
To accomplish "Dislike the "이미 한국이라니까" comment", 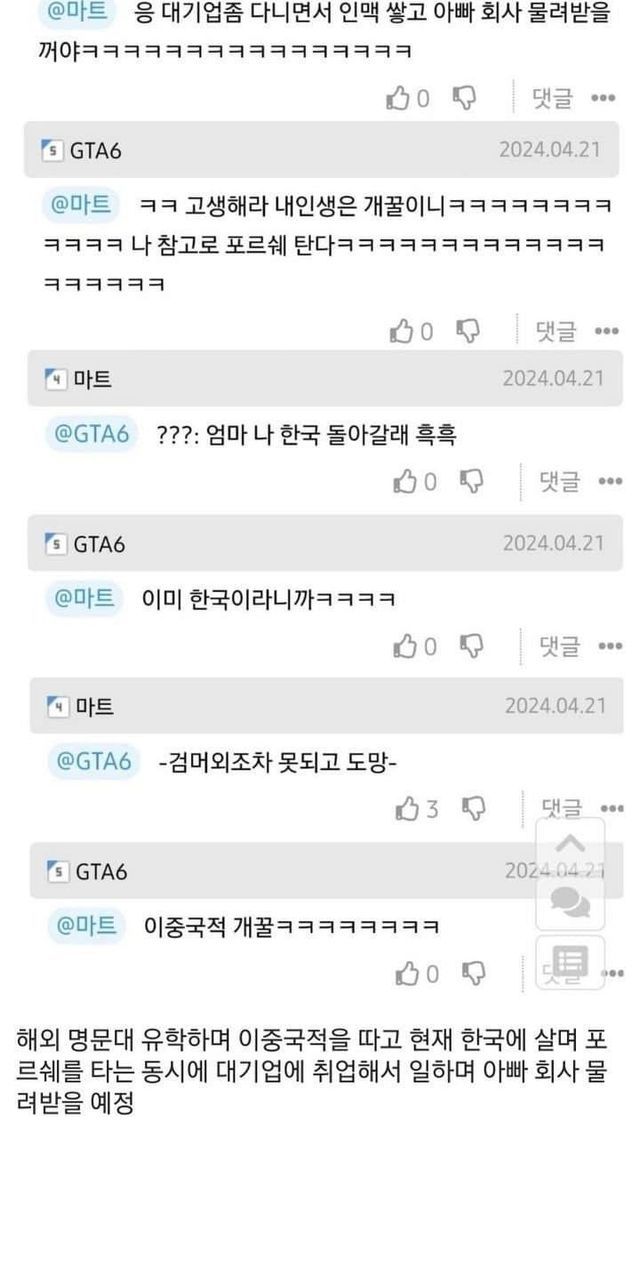I will 471,646.
